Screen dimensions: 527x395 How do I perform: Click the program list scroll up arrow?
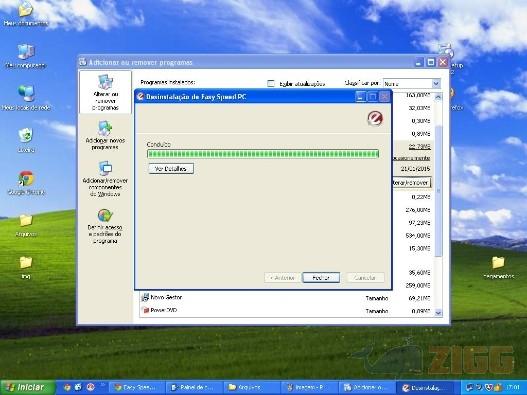[x=438, y=97]
